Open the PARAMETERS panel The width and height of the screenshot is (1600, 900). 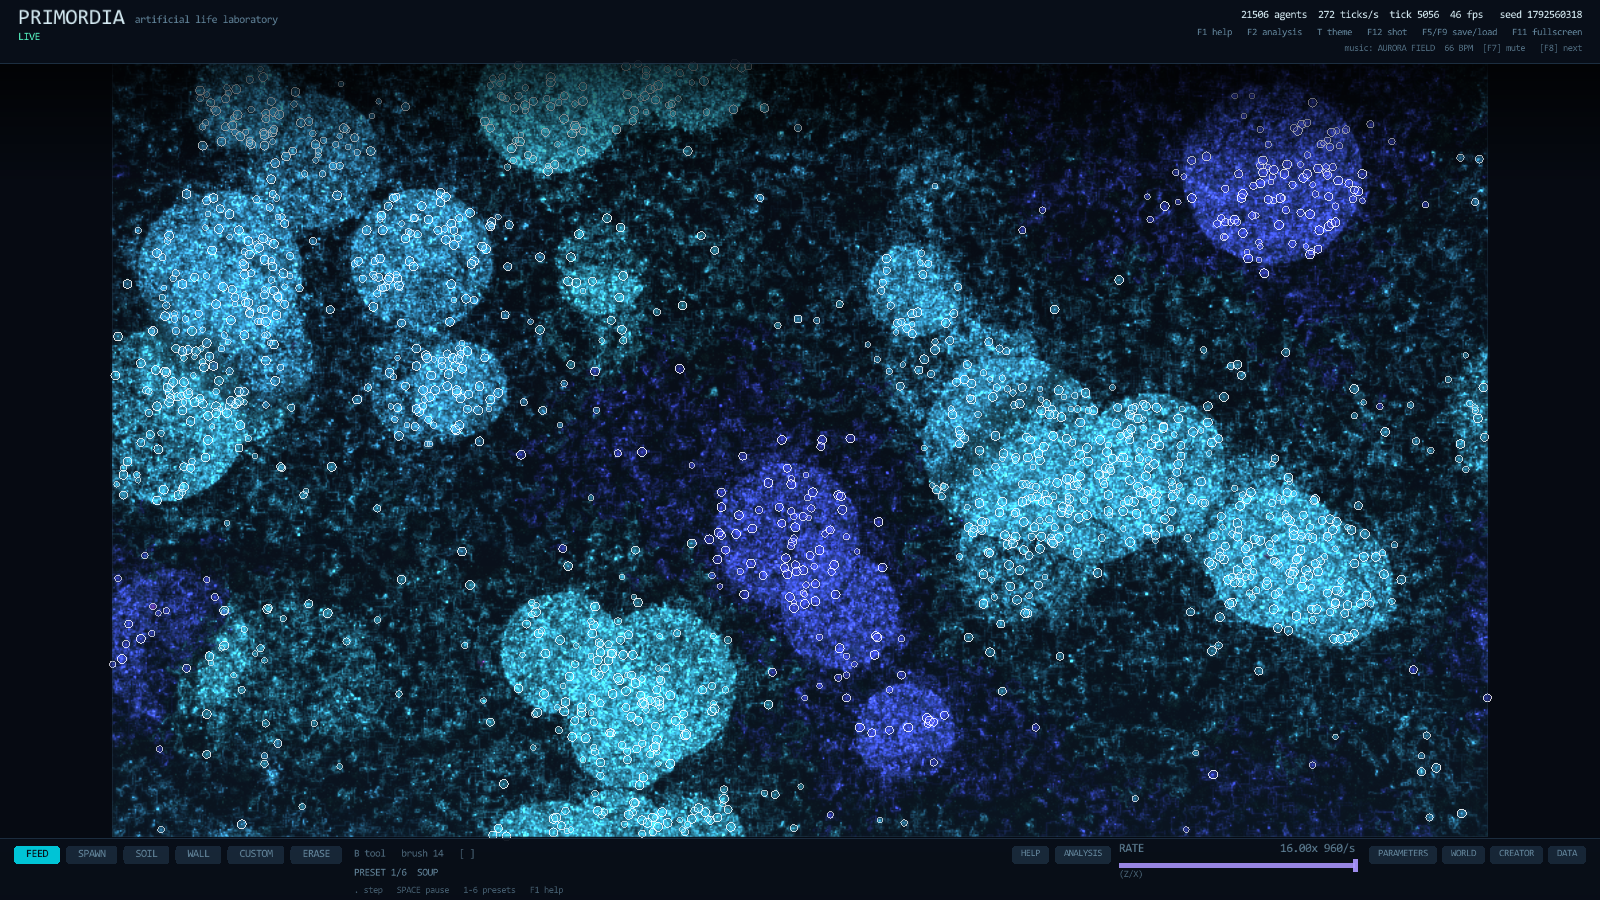click(1403, 854)
